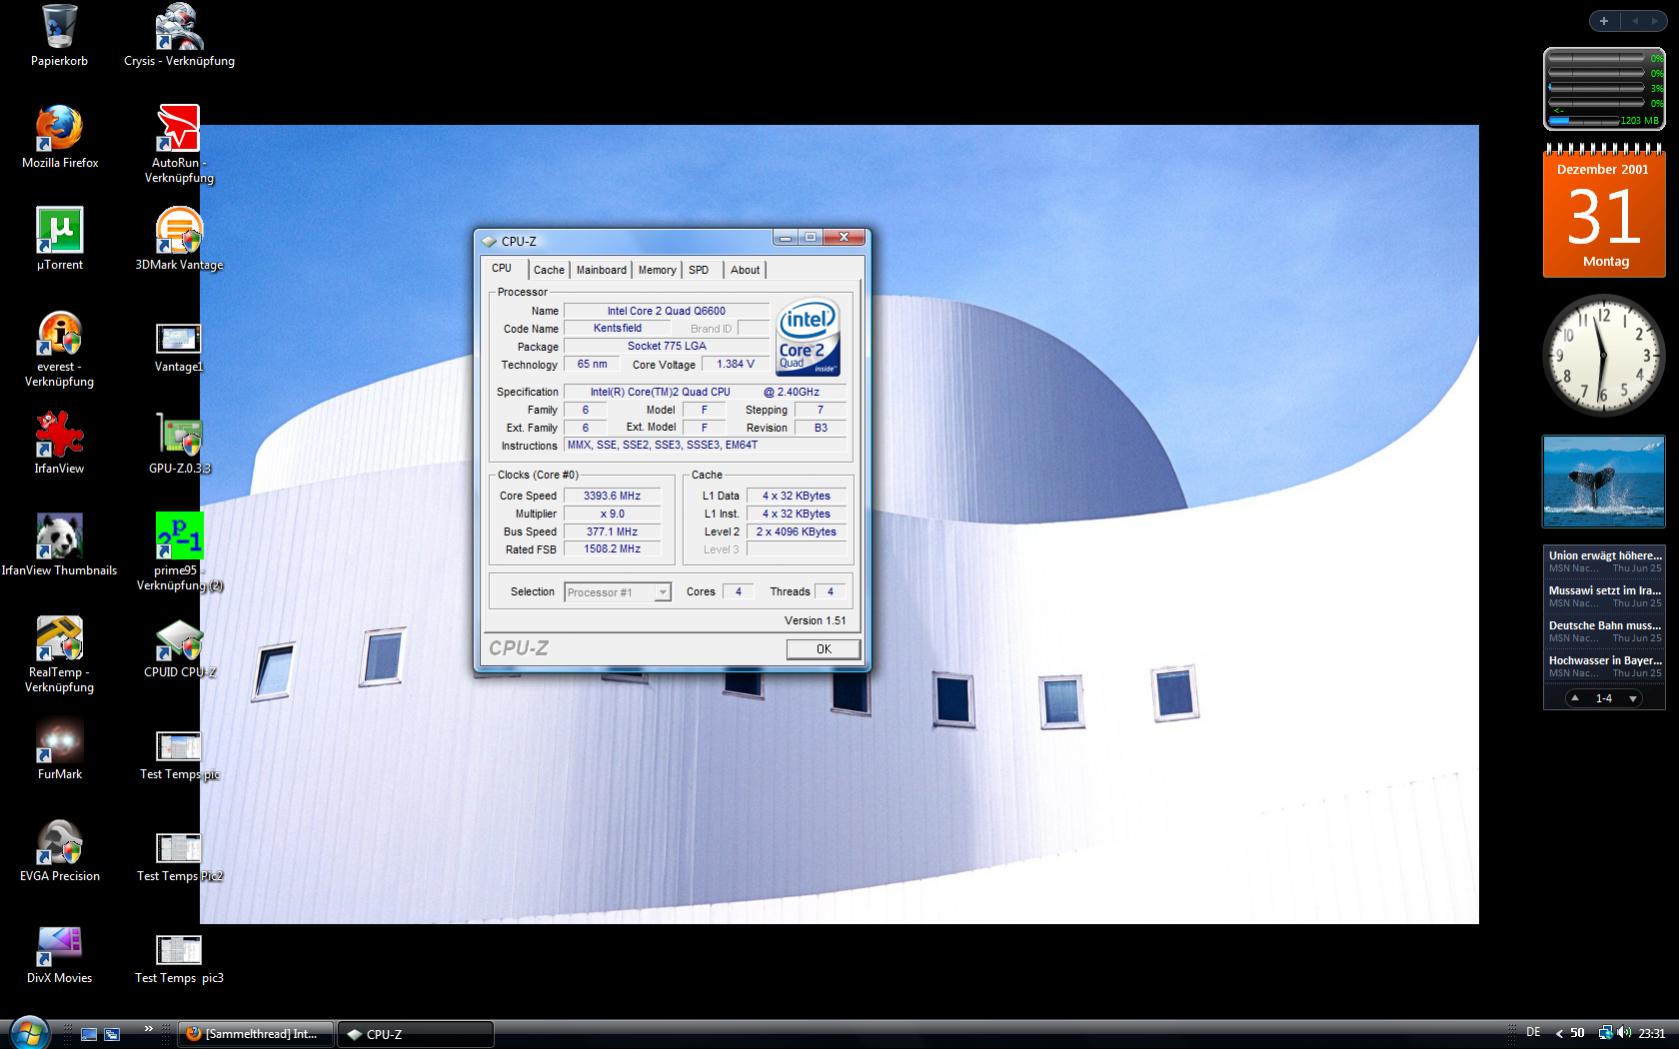
Task: Click the Name field 'Intel Core 2 Quad Q6600'
Action: point(666,311)
